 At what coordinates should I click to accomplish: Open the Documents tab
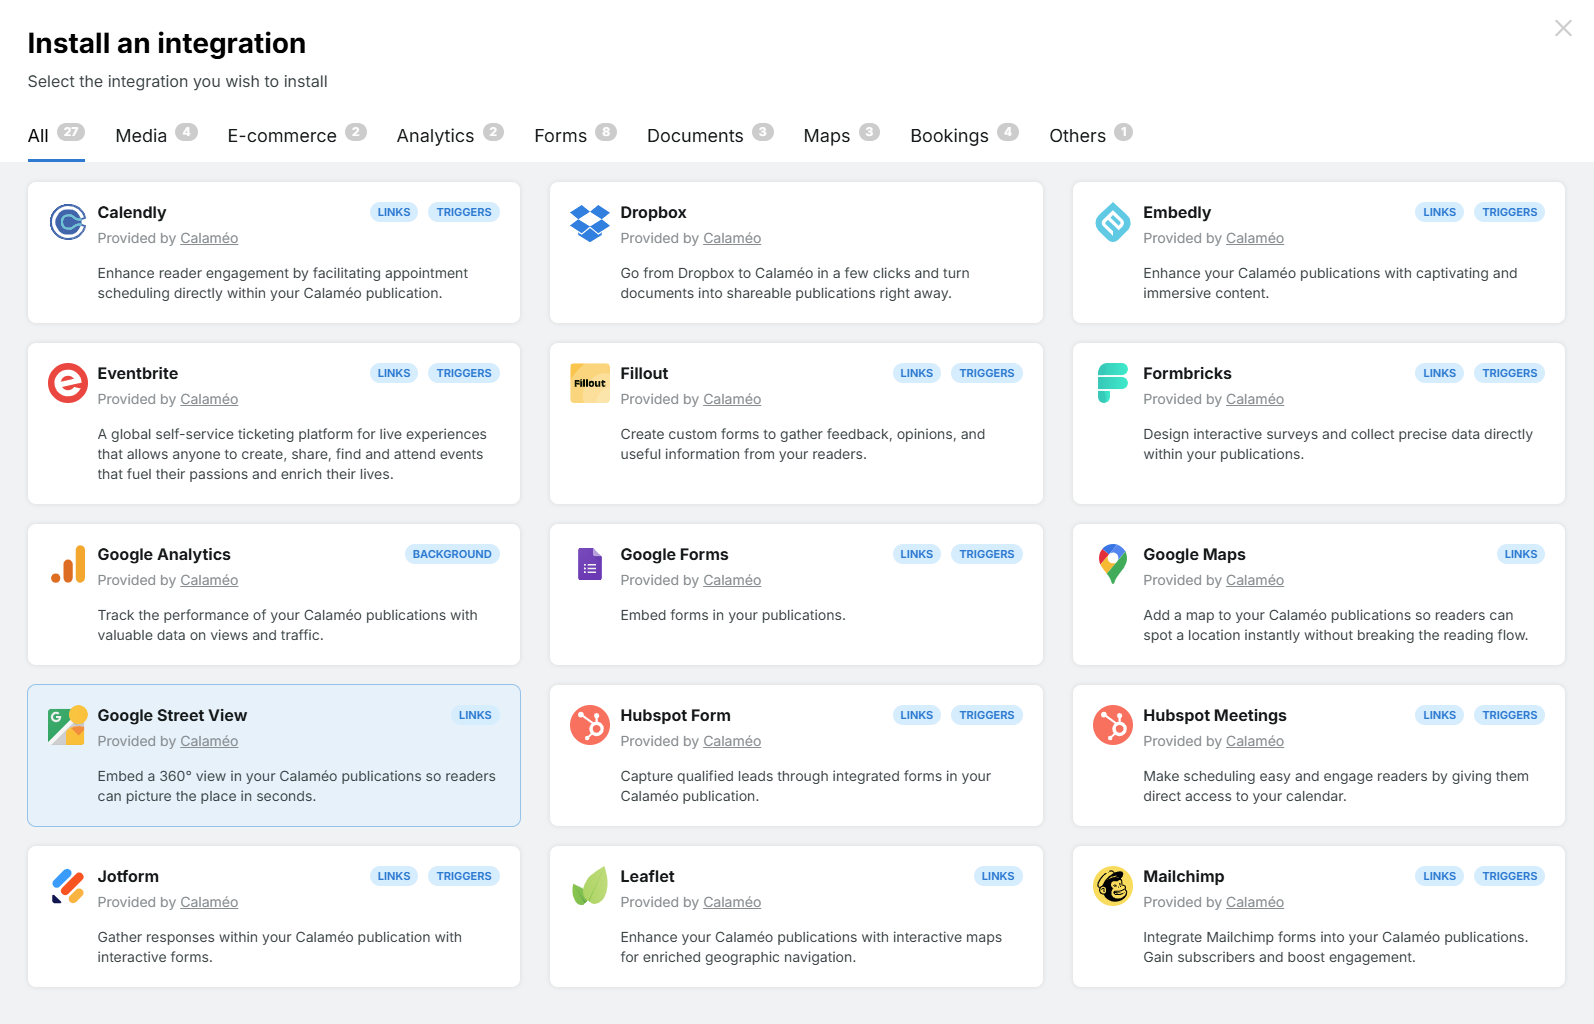click(710, 135)
